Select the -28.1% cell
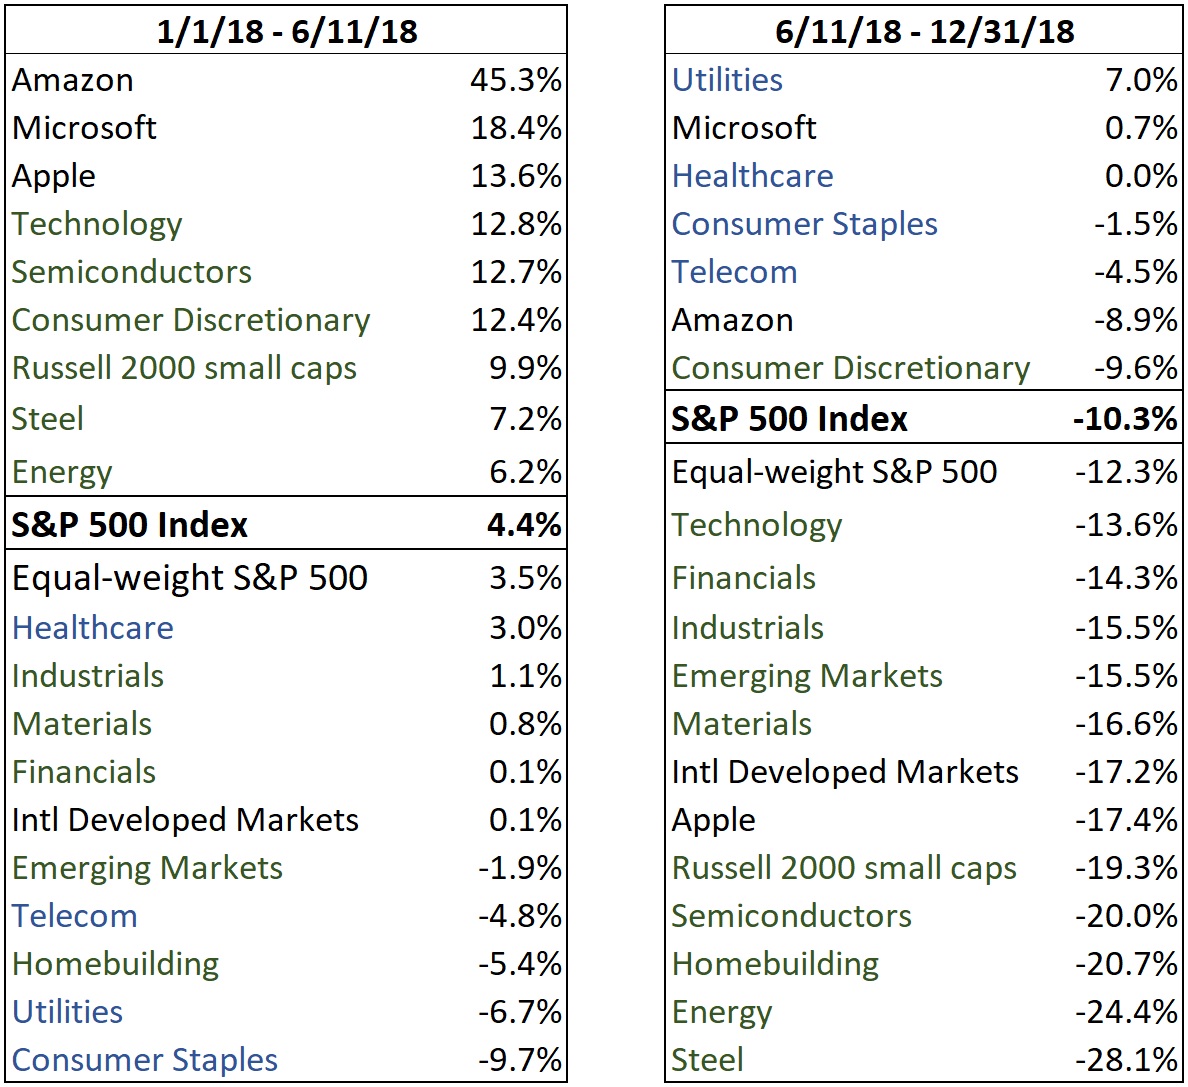The width and height of the screenshot is (1188, 1087). point(1127,1059)
